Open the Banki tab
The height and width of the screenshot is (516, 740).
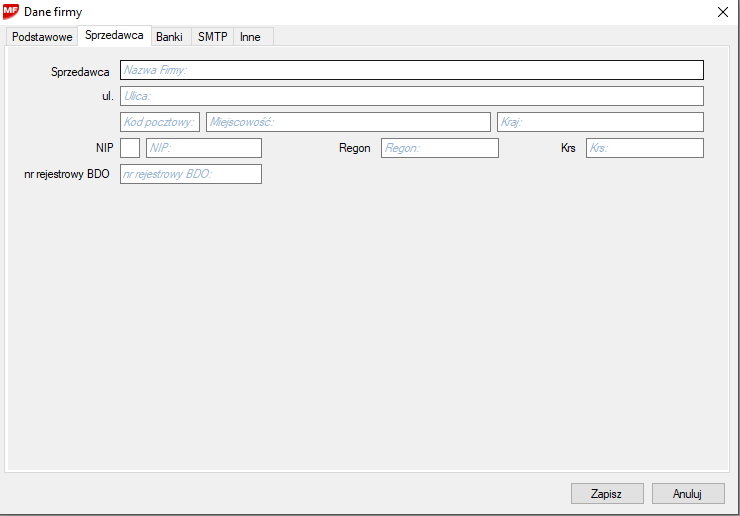pos(169,36)
